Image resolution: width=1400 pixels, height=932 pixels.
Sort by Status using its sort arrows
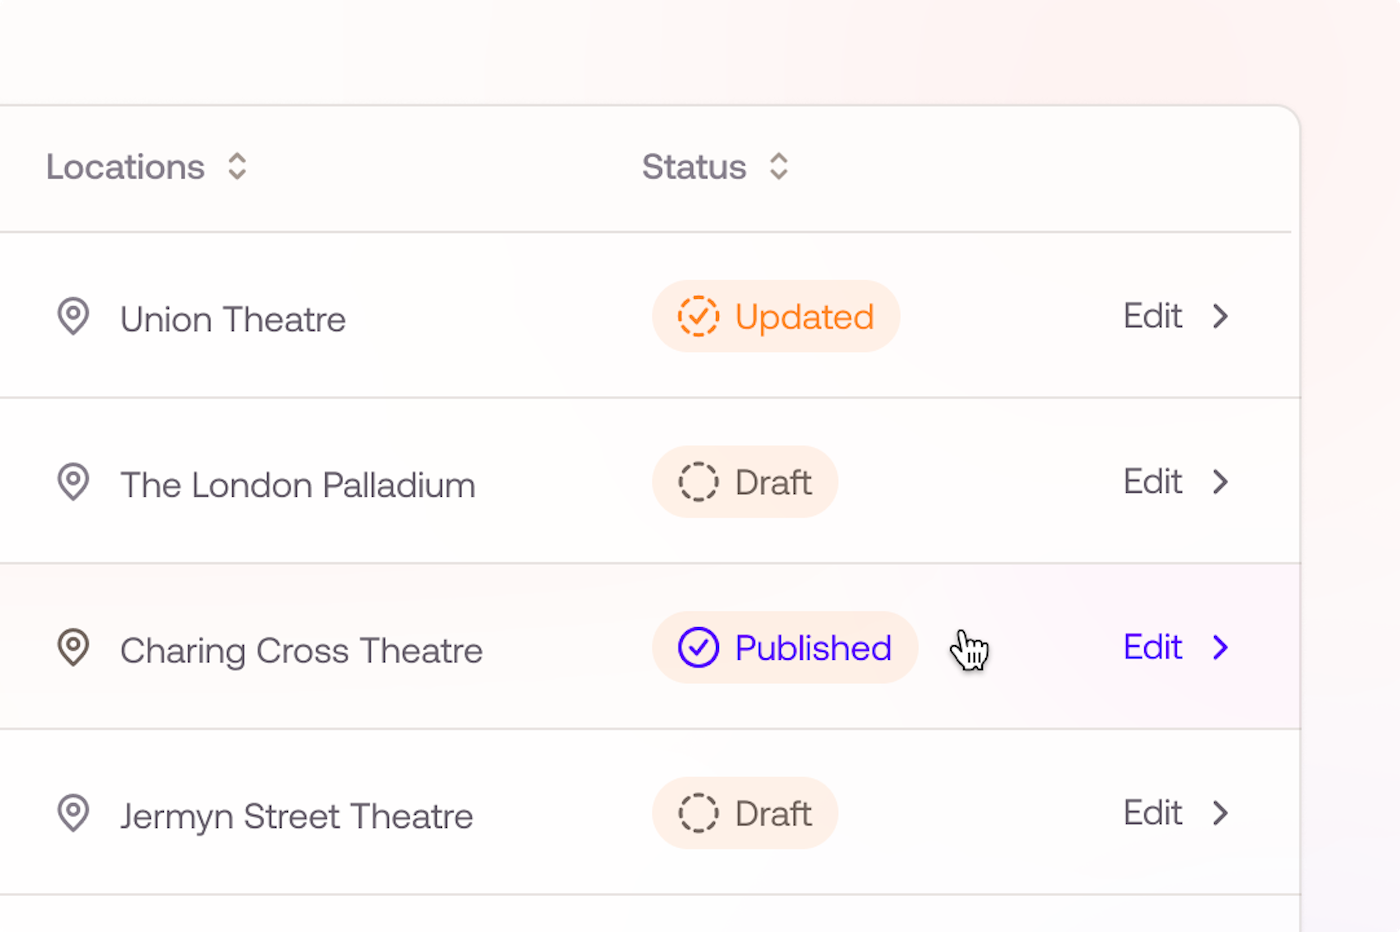pyautogui.click(x=779, y=166)
